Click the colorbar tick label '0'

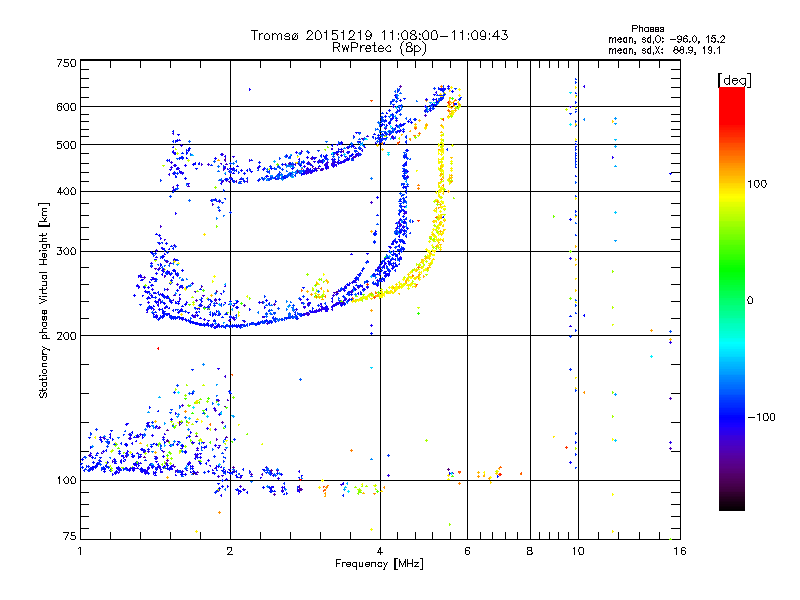tap(750, 300)
